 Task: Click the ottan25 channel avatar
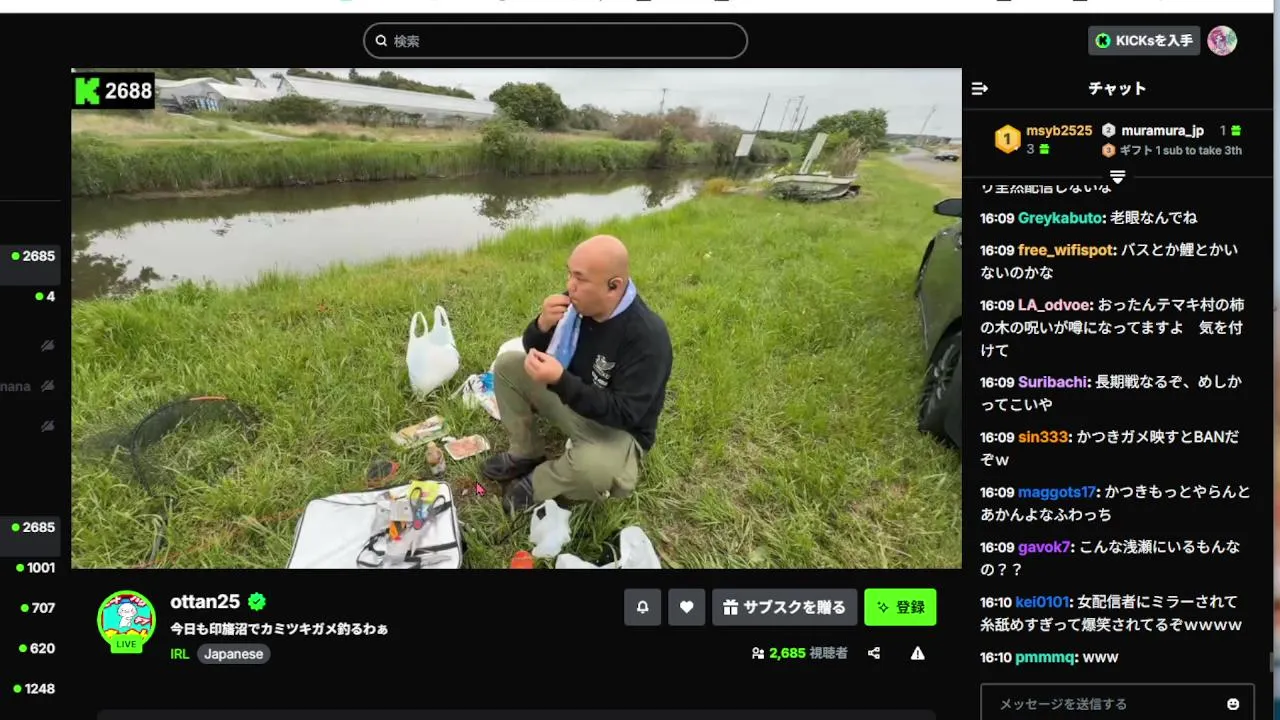click(126, 620)
